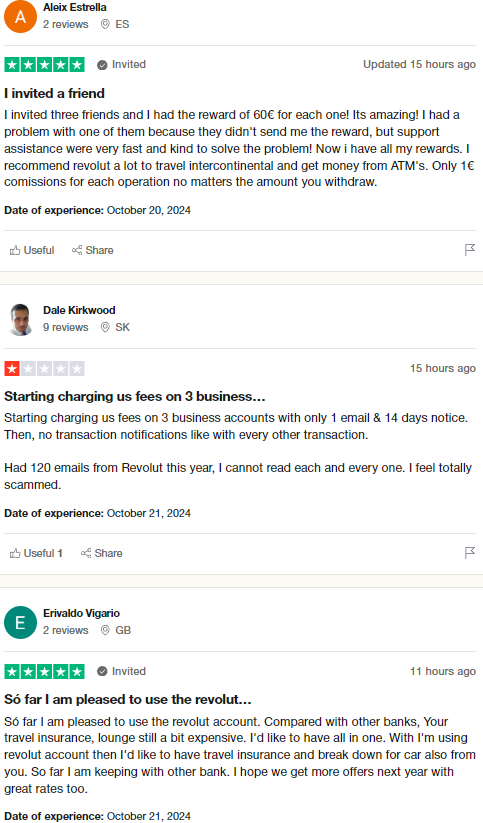Click the Invited badge on Erivaldo's review
The height and width of the screenshot is (823, 483).
pos(121,671)
